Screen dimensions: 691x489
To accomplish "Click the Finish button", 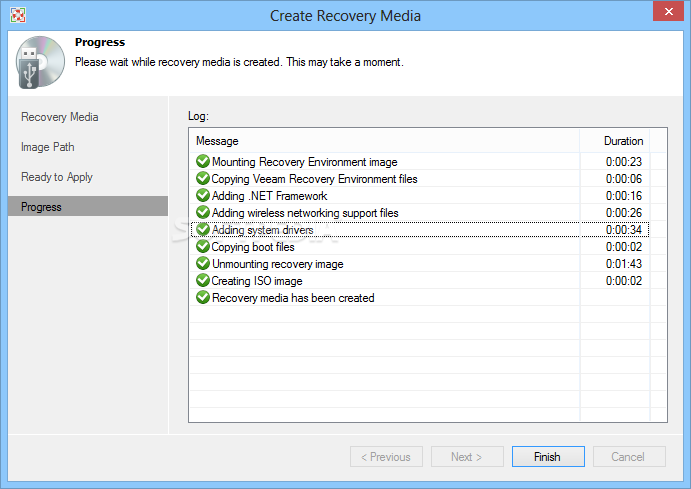I will 548,456.
